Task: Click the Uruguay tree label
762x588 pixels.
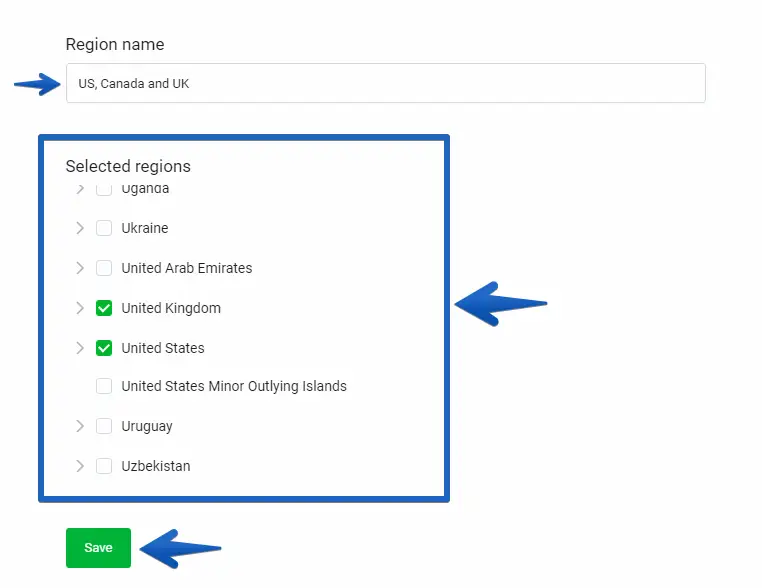Action: [x=147, y=426]
